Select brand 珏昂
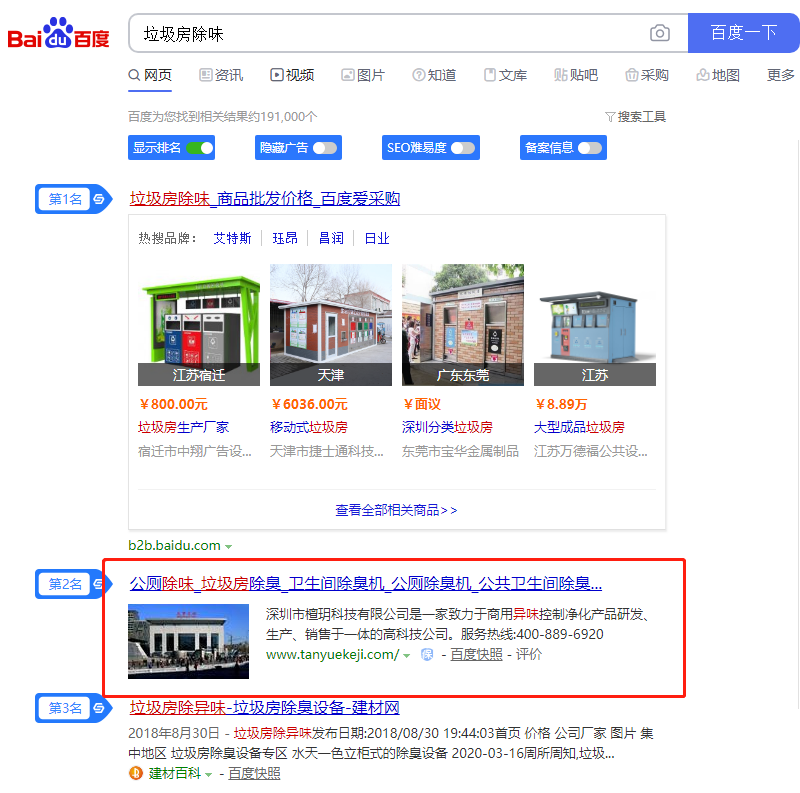800x793 pixels. [285, 238]
